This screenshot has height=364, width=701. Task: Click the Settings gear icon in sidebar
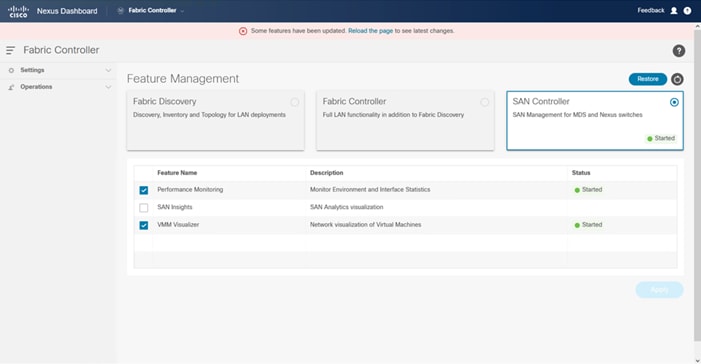point(11,70)
